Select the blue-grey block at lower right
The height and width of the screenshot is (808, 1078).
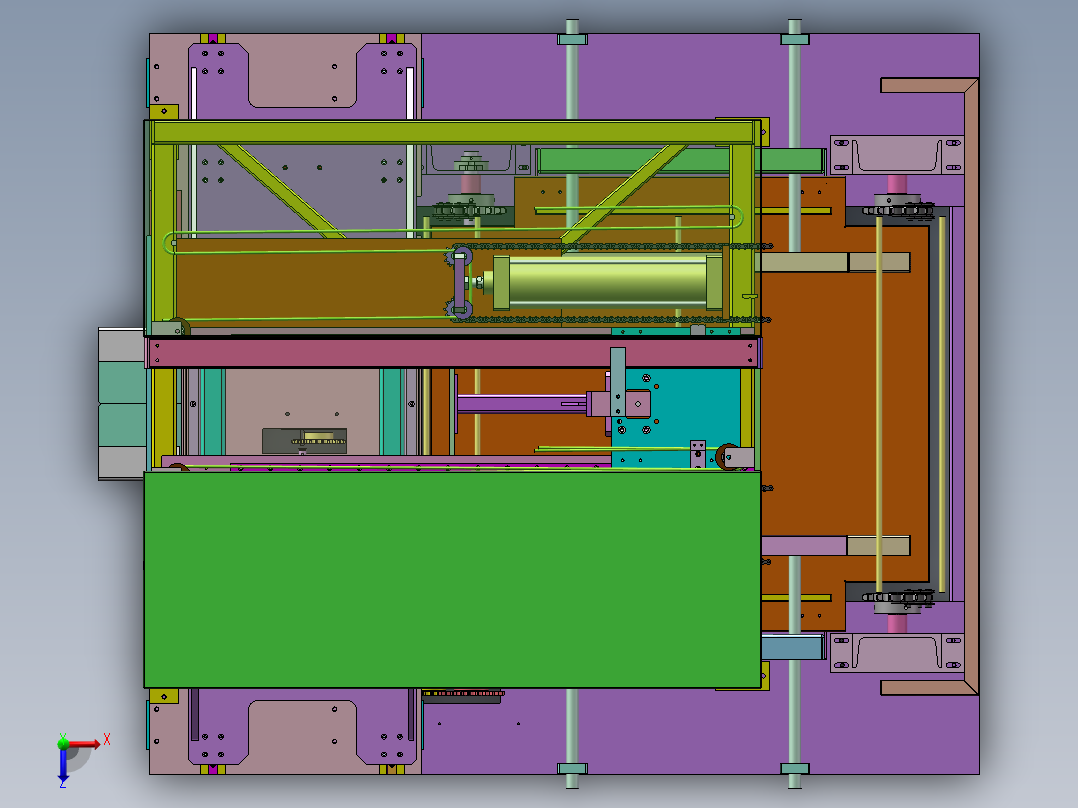click(792, 647)
